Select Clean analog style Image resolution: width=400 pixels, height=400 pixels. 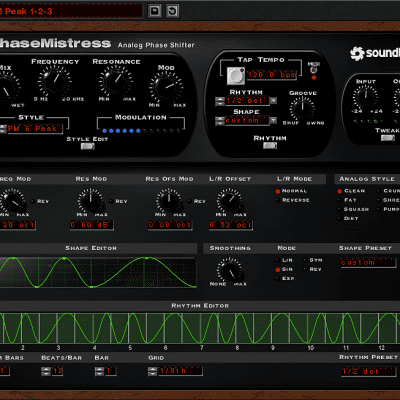340,191
